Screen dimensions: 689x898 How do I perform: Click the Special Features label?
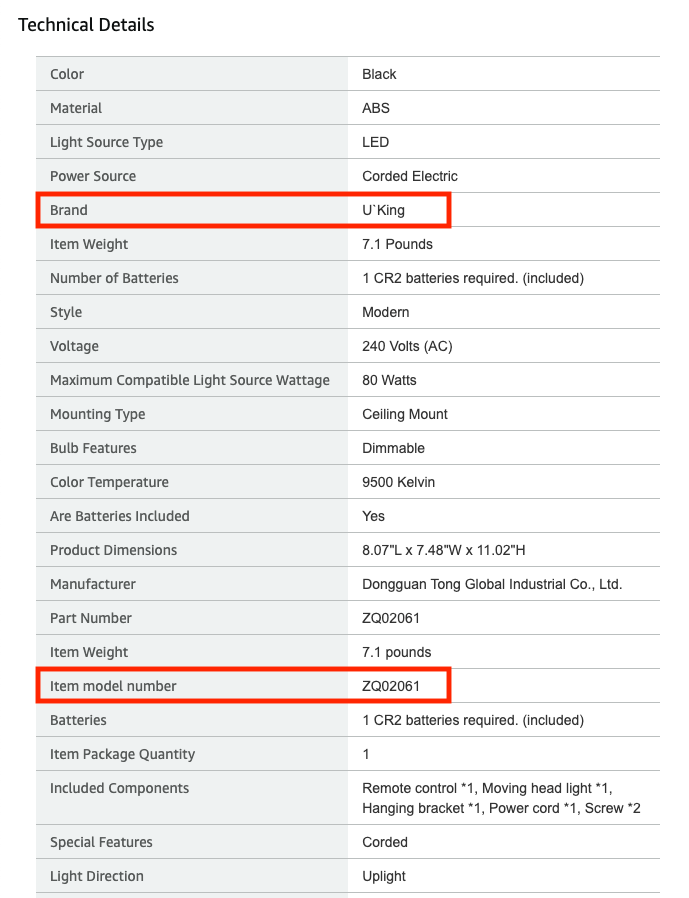pos(101,842)
